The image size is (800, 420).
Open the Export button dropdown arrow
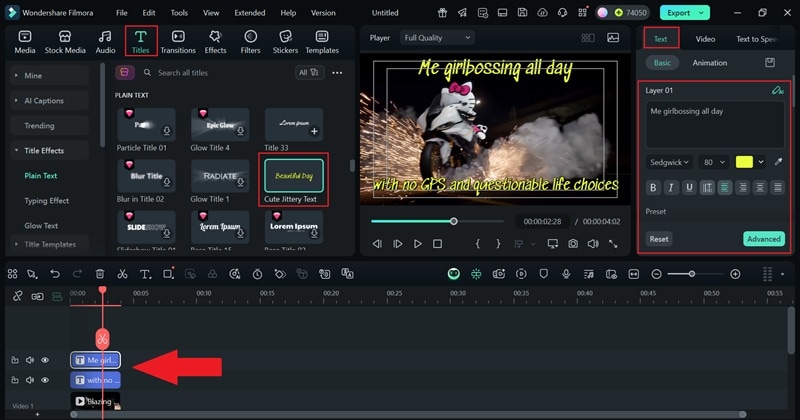pyautogui.click(x=702, y=13)
